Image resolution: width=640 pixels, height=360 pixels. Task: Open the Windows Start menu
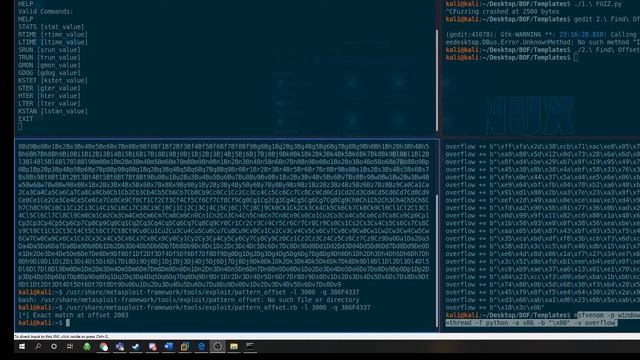[22, 347]
